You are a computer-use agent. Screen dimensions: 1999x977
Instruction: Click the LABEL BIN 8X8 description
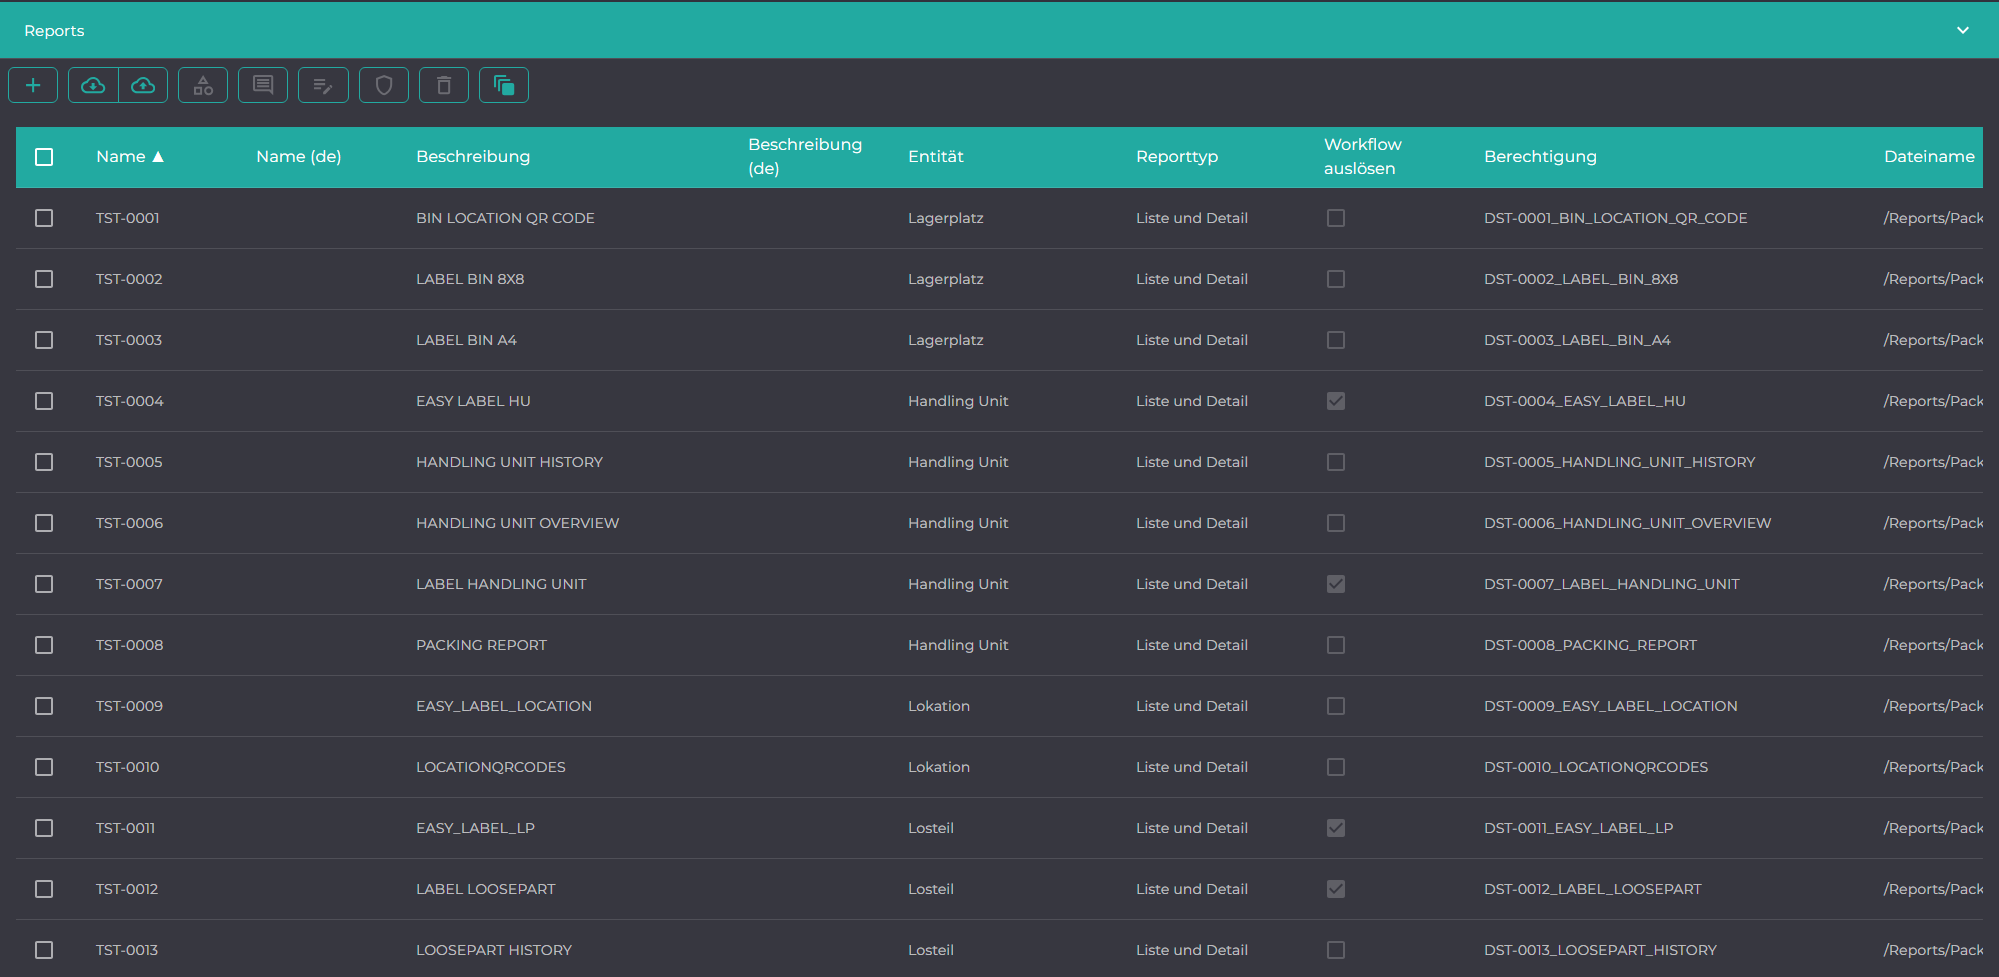[x=470, y=279]
